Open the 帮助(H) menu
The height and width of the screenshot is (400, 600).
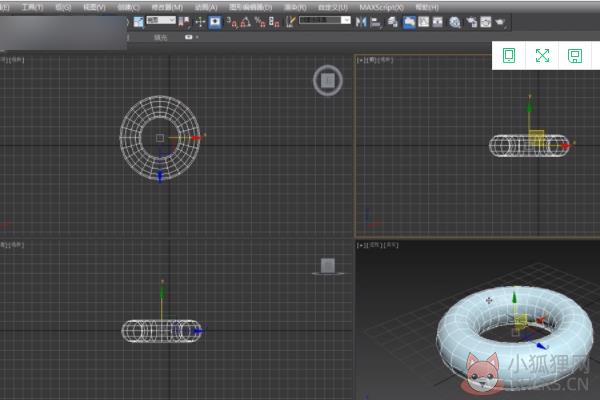[x=427, y=7]
